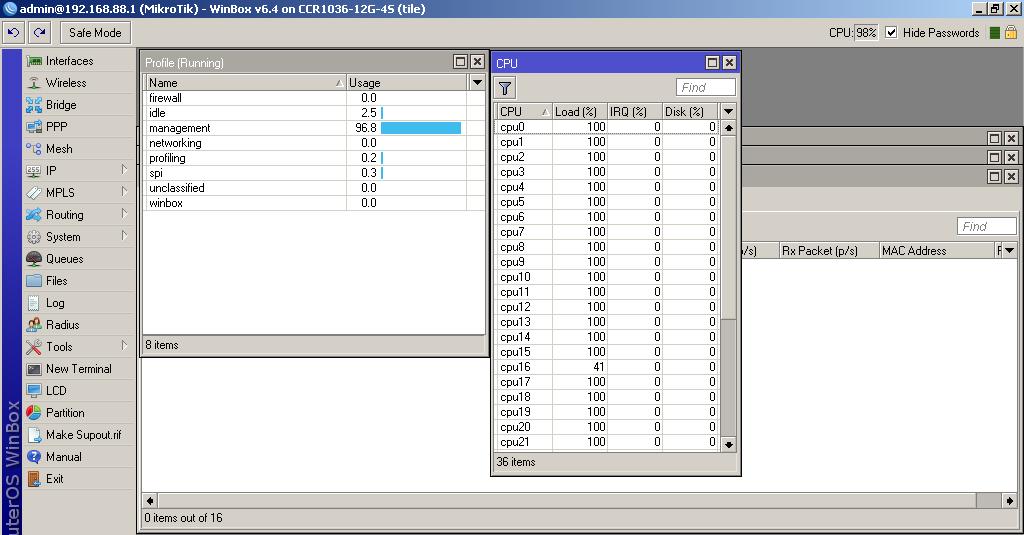Click the Bridge sidebar icon
Screen dimensions: 1024x535
click(x=34, y=105)
